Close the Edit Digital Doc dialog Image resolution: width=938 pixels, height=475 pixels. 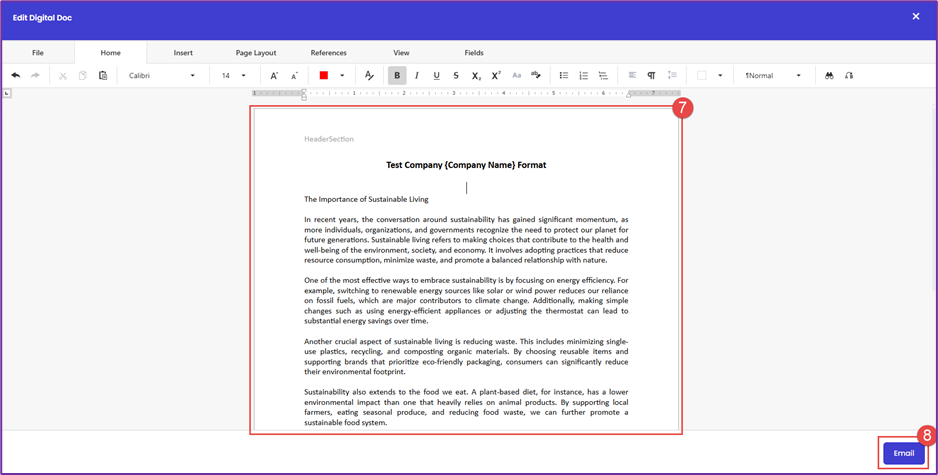pos(915,17)
